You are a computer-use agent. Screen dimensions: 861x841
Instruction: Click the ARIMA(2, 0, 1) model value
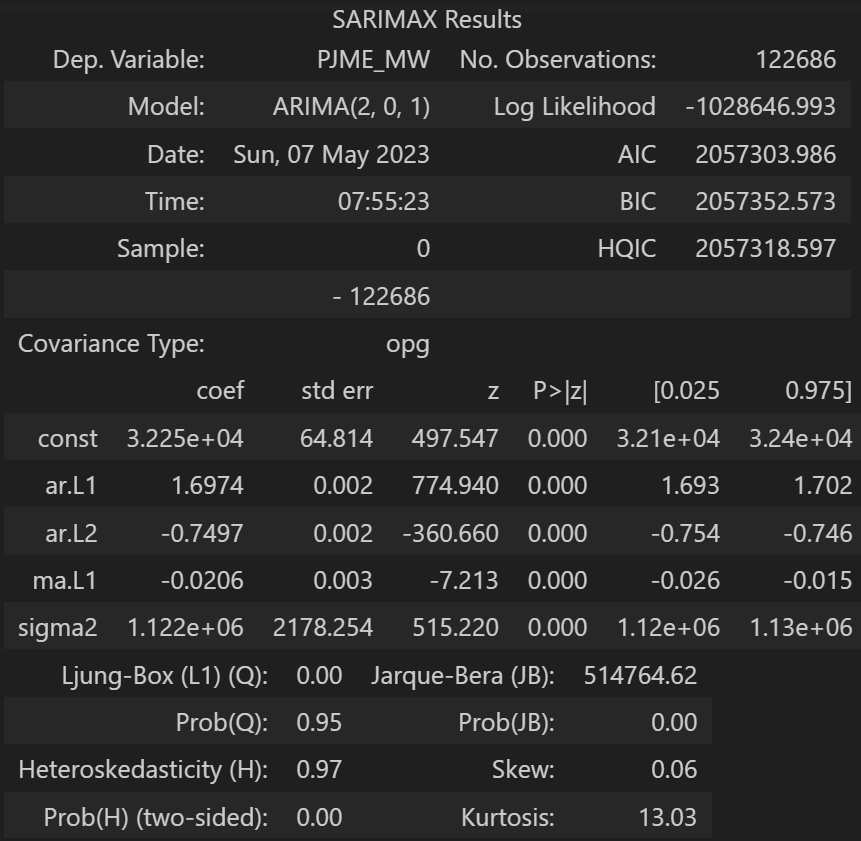[351, 107]
